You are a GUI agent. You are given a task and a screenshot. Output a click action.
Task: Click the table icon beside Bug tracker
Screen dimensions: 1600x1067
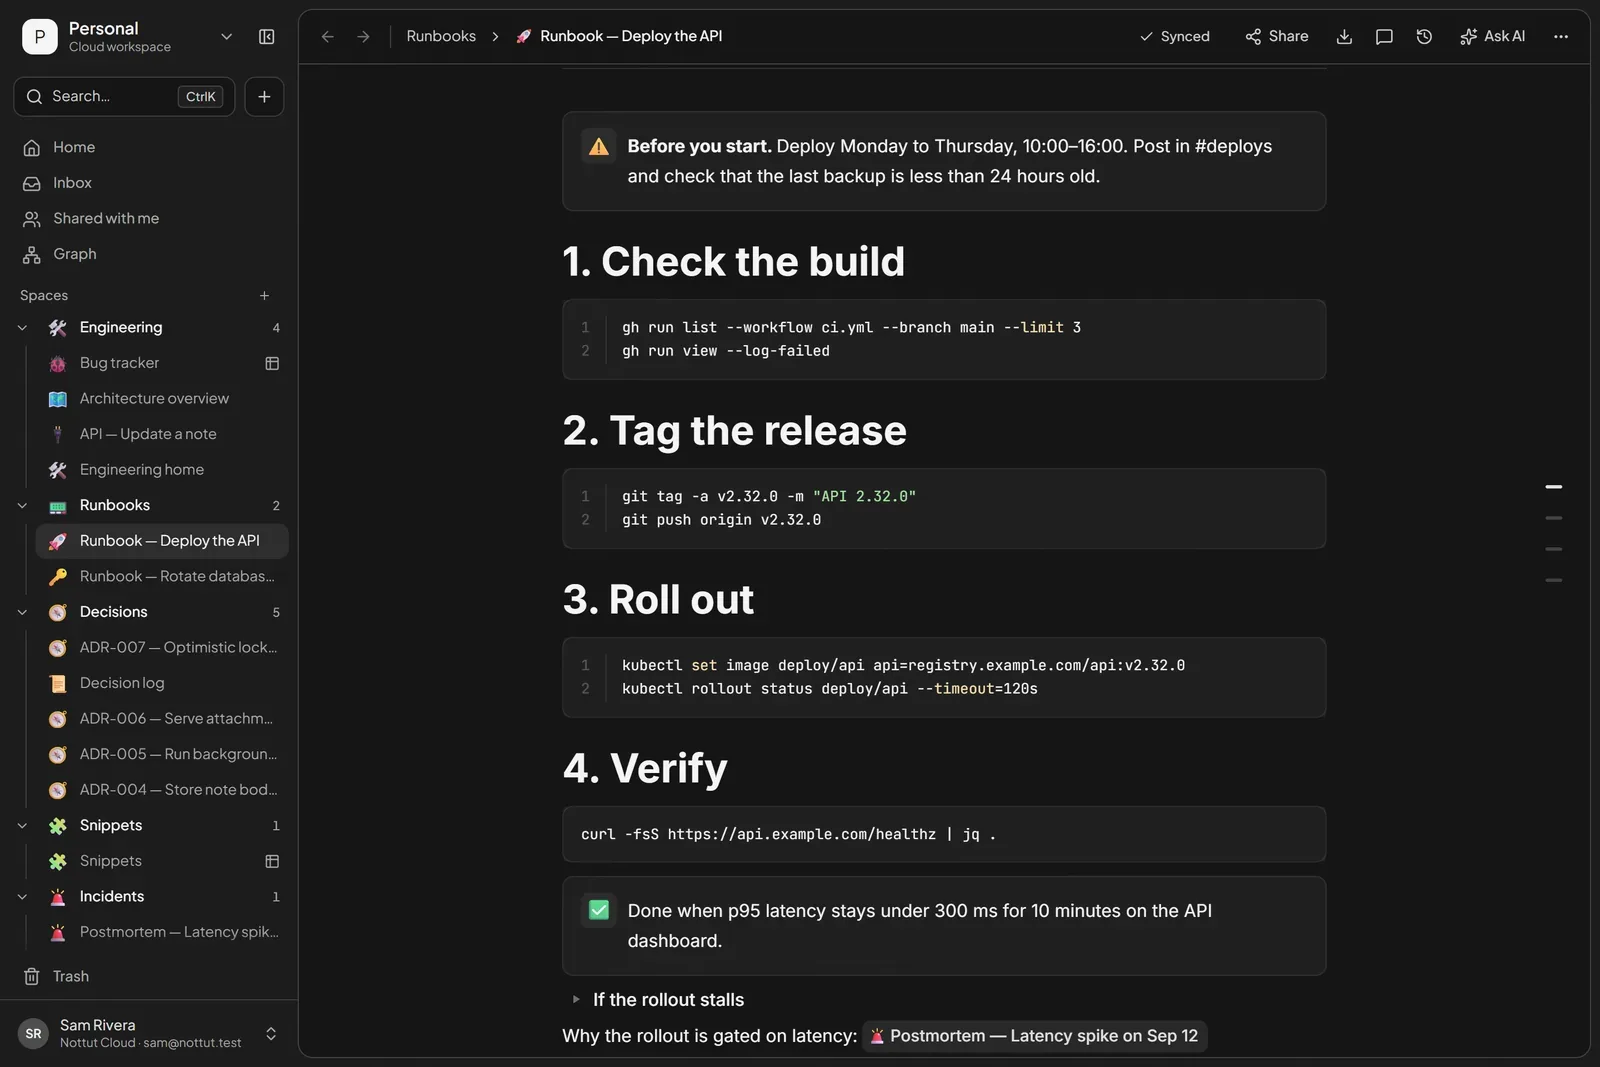[272, 363]
